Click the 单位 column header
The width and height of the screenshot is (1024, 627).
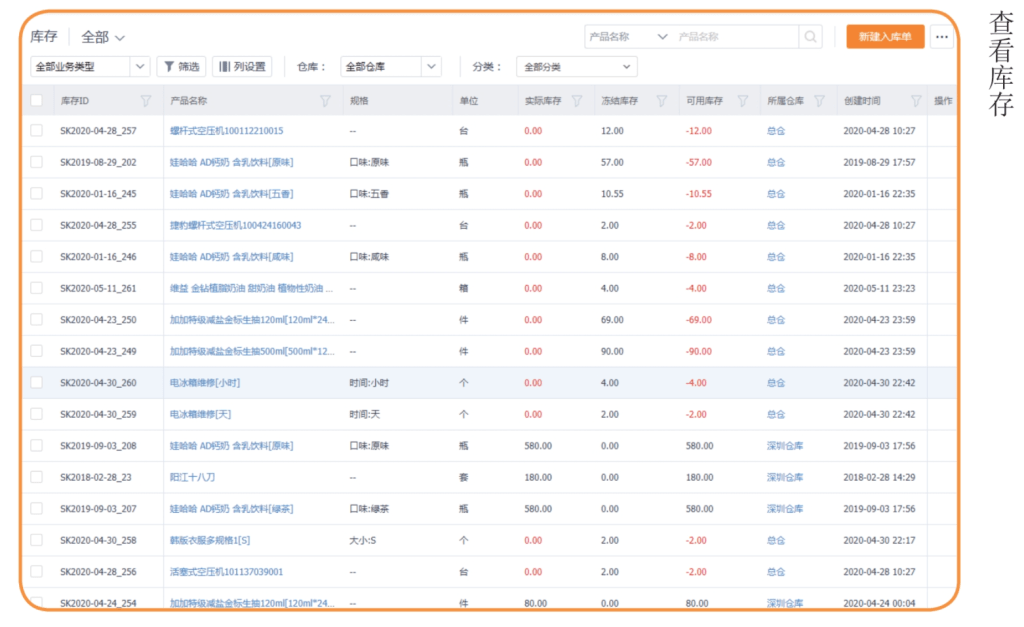(469, 101)
